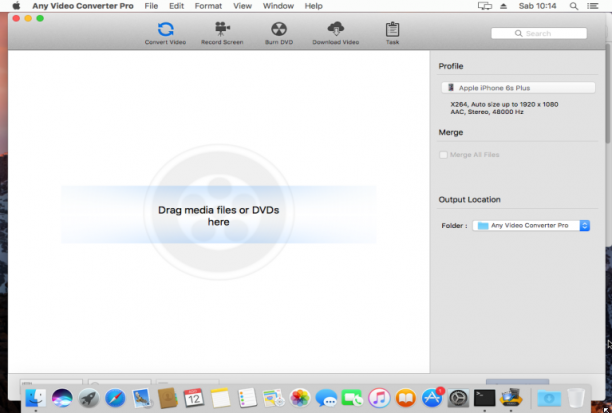Expand the output Folder dropdown
The image size is (612, 413).
click(x=531, y=225)
